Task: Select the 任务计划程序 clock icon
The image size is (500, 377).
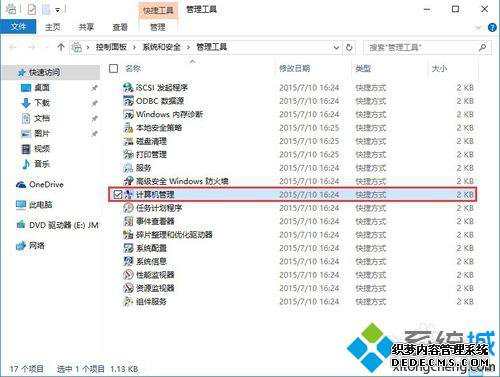Action: (x=128, y=208)
